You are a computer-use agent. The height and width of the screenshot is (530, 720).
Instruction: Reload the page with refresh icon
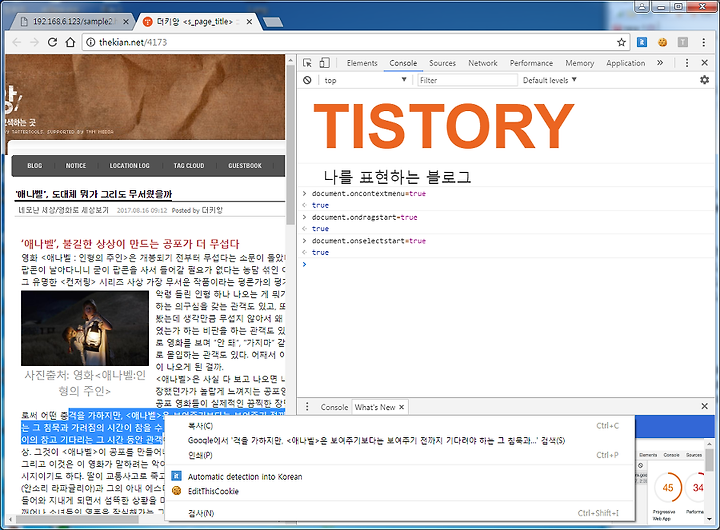point(52,42)
